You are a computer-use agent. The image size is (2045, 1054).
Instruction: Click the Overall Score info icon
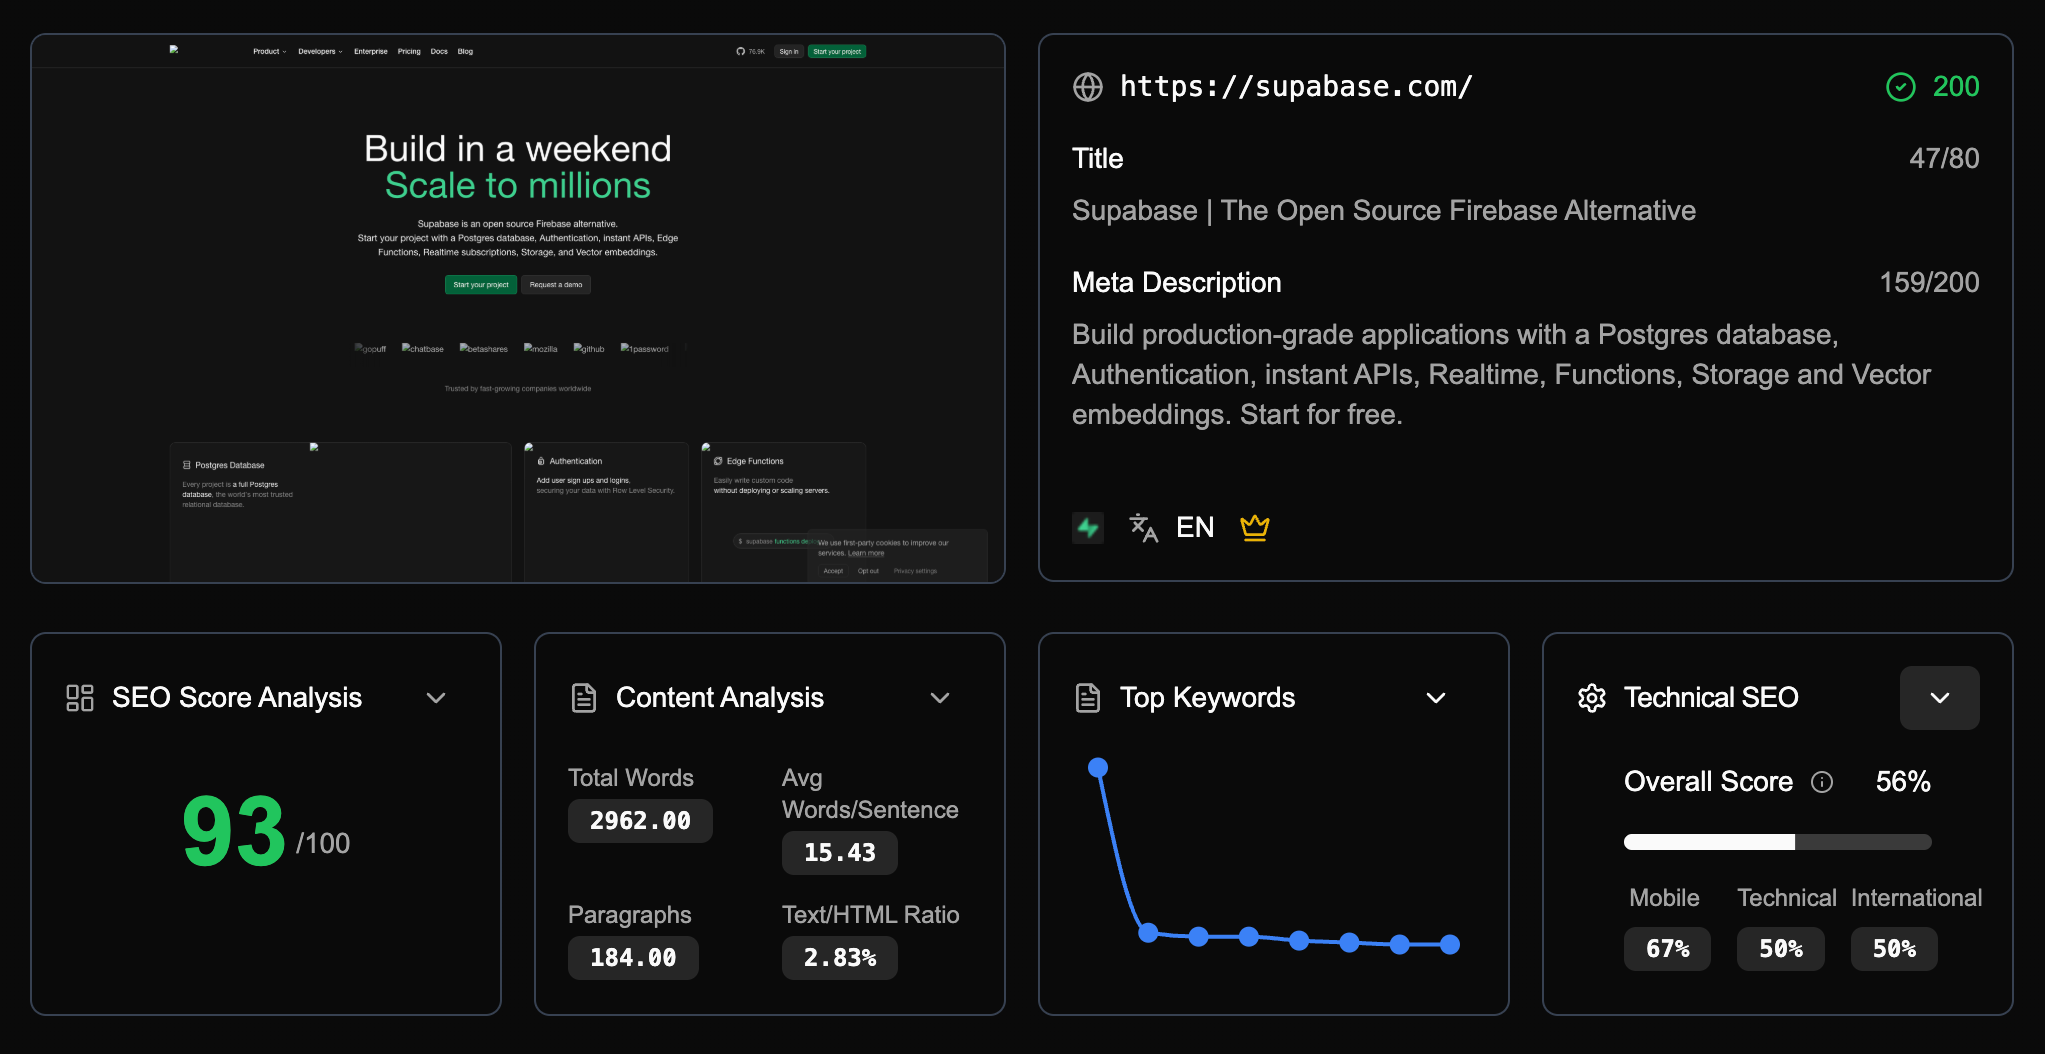pos(1822,782)
